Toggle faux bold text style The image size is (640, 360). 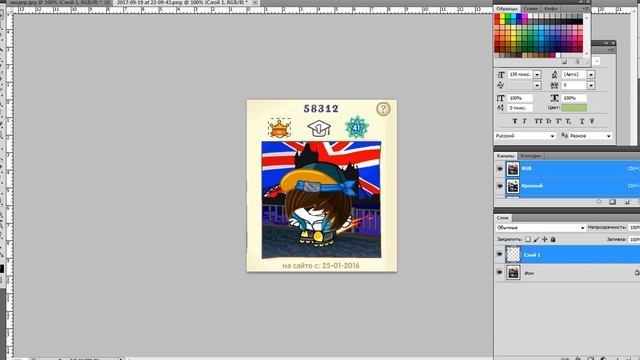tap(515, 121)
